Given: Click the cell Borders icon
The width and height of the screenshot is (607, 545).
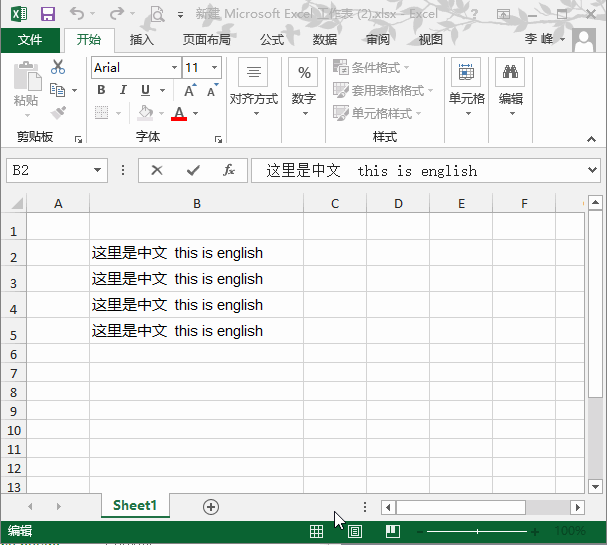Looking at the screenshot, I should [x=101, y=113].
